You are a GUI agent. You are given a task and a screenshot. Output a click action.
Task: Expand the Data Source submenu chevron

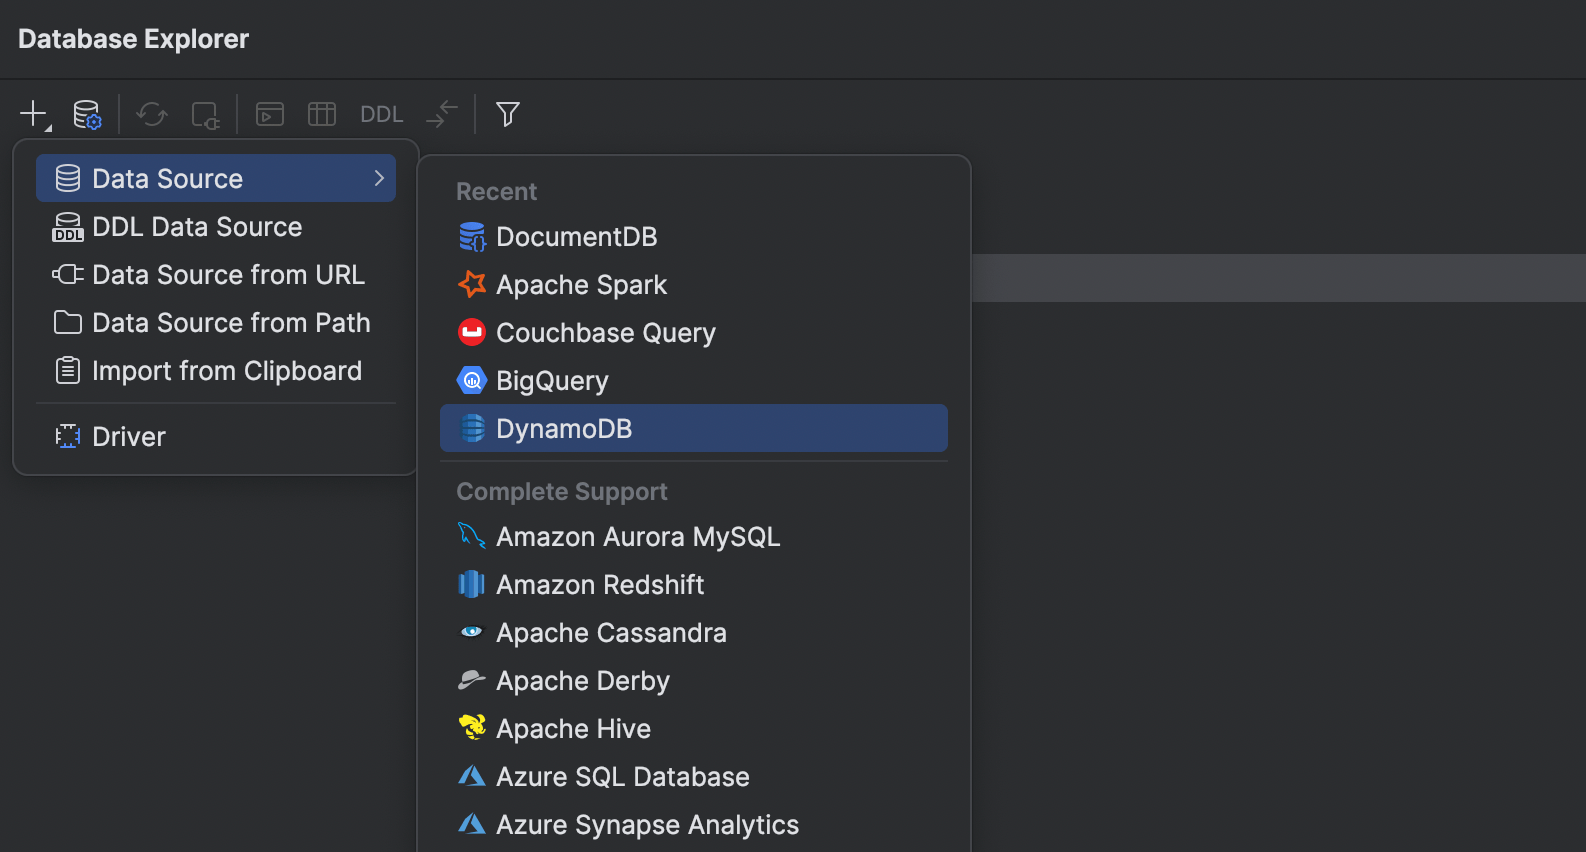pos(379,178)
